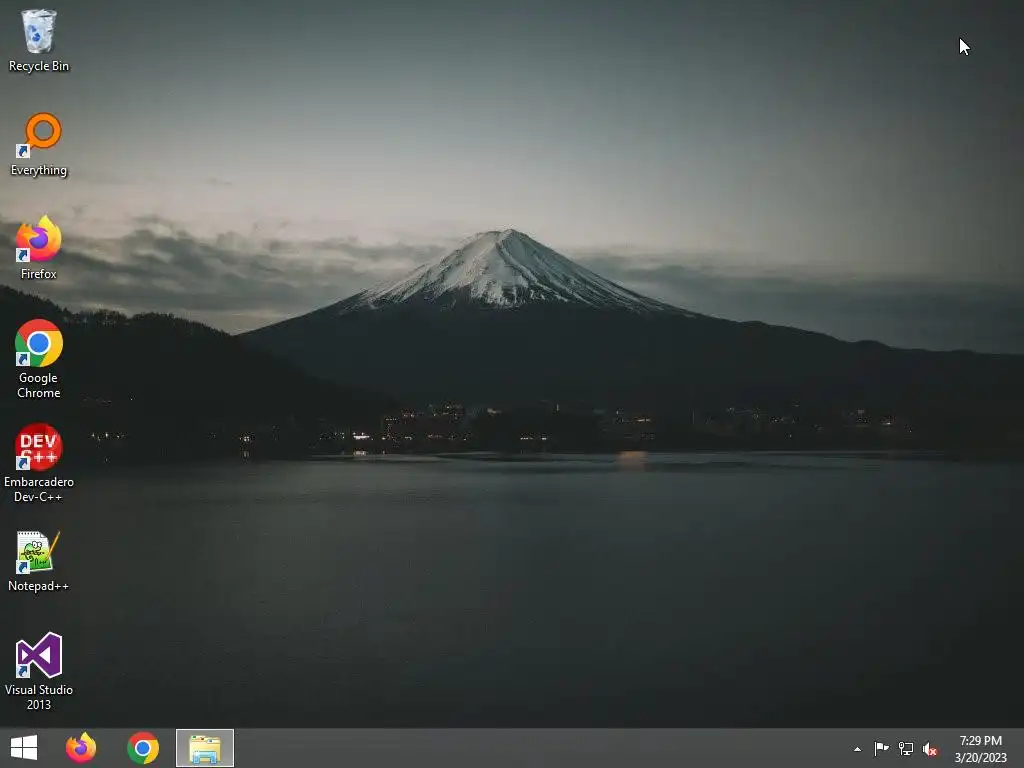The image size is (1024, 768).
Task: Open File Explorer from the taskbar
Action: click(x=205, y=748)
